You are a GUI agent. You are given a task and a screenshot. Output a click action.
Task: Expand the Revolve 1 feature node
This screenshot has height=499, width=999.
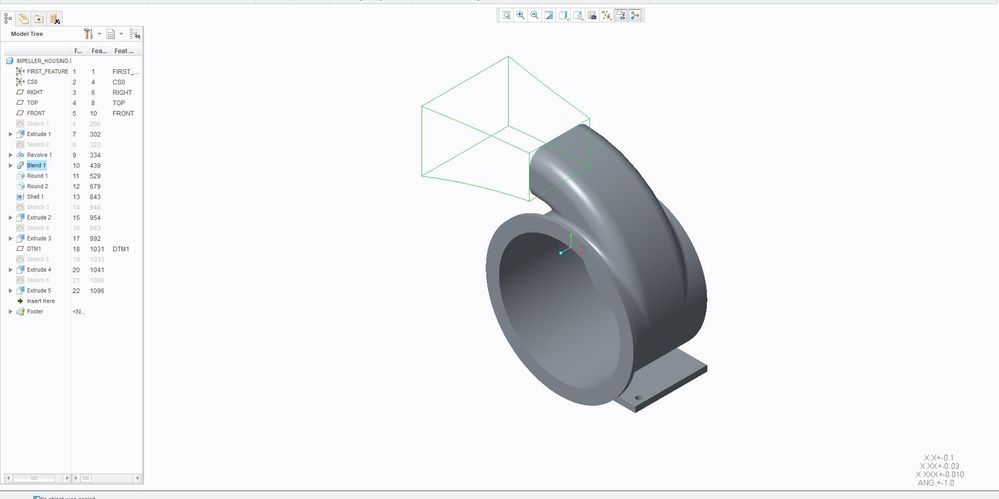[10, 155]
